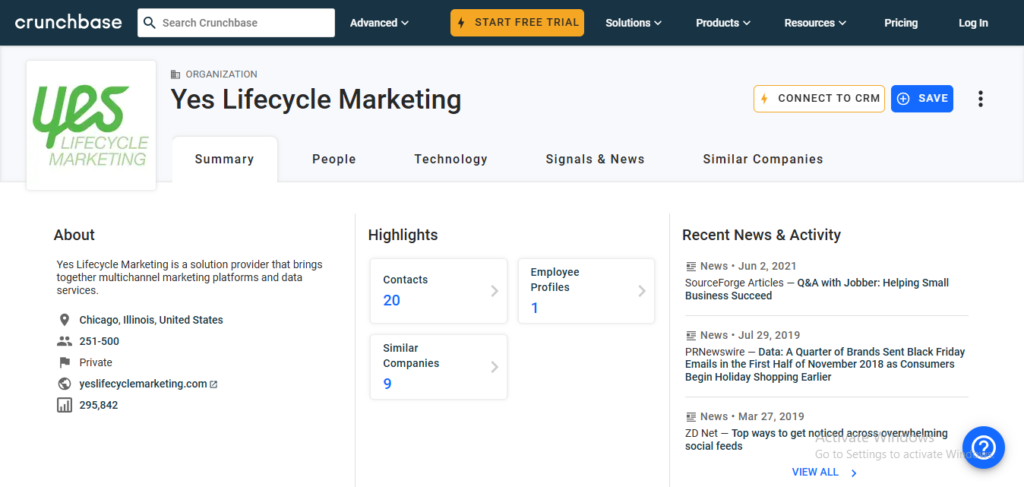Click the rank bar chart icon
This screenshot has width=1024, height=487.
(x=64, y=405)
